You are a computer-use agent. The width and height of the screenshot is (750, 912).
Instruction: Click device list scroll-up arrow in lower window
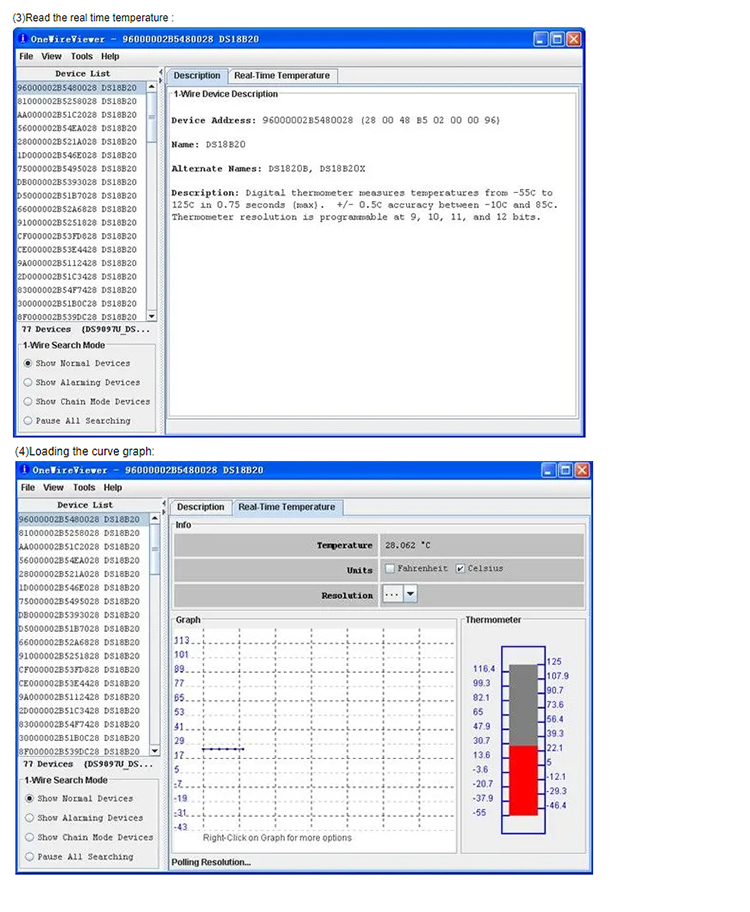pos(155,518)
